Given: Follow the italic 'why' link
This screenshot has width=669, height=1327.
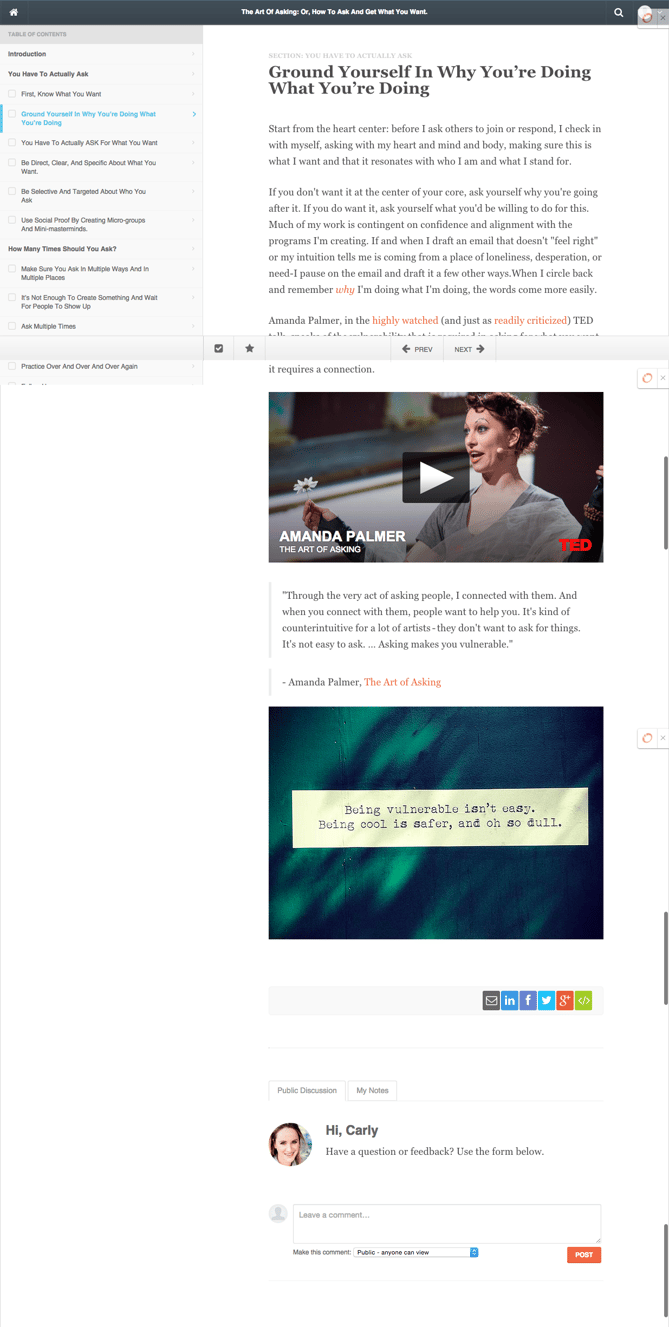Looking at the screenshot, I should [x=345, y=290].
